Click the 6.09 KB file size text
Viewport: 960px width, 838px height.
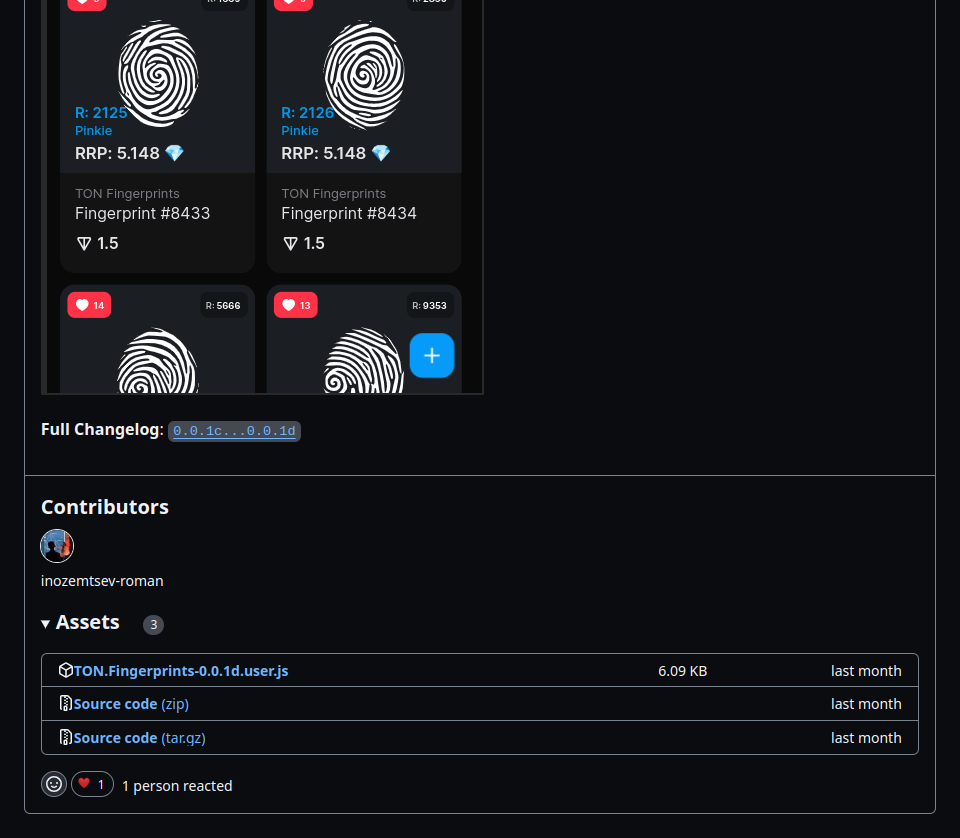coord(683,671)
